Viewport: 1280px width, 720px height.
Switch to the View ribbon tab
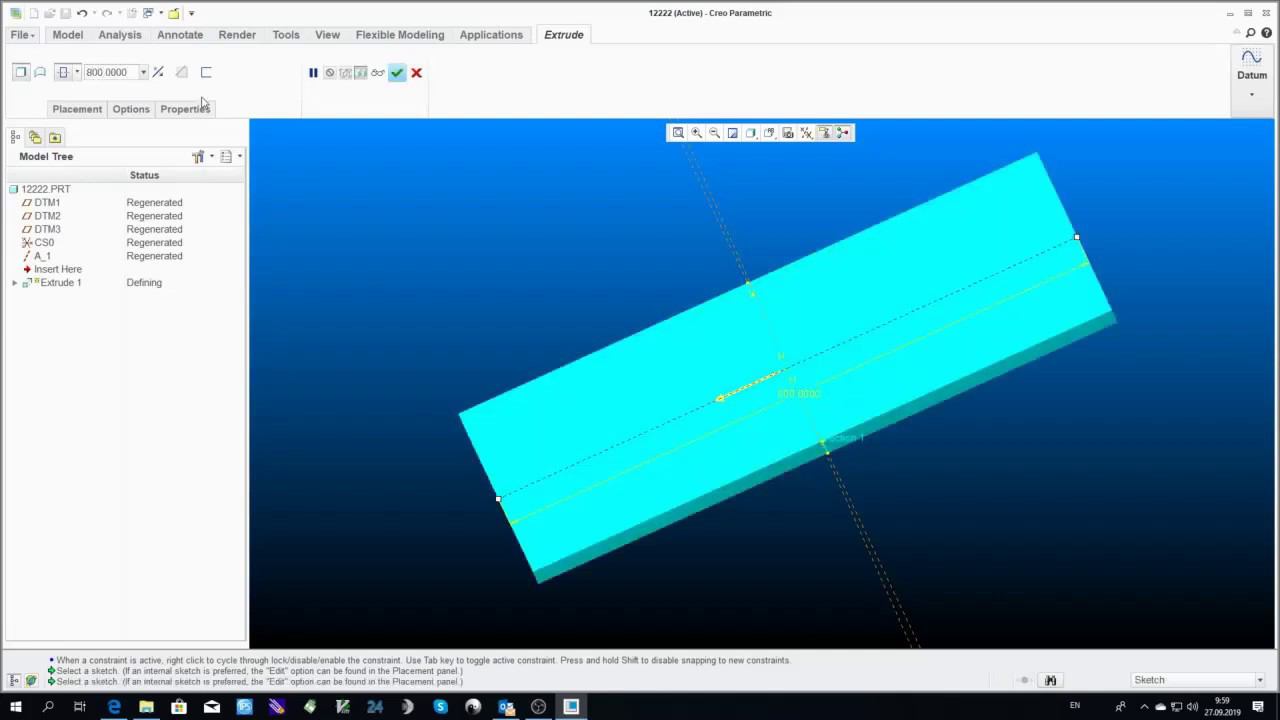pos(328,35)
